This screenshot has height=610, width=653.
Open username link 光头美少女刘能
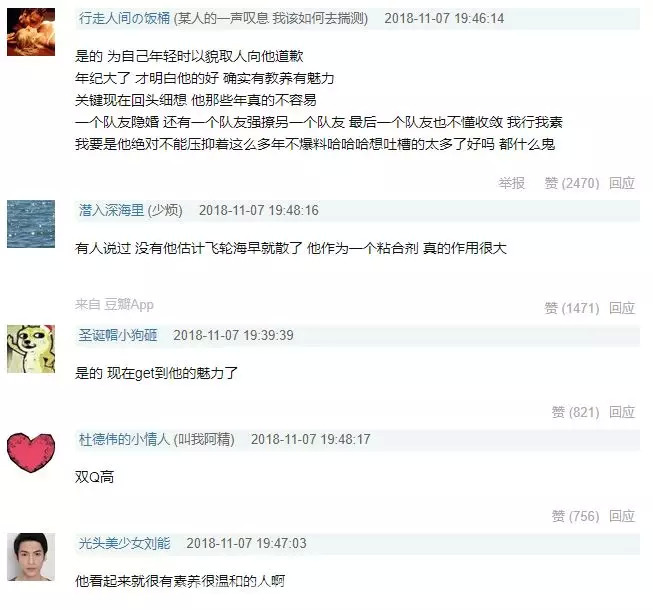point(124,543)
